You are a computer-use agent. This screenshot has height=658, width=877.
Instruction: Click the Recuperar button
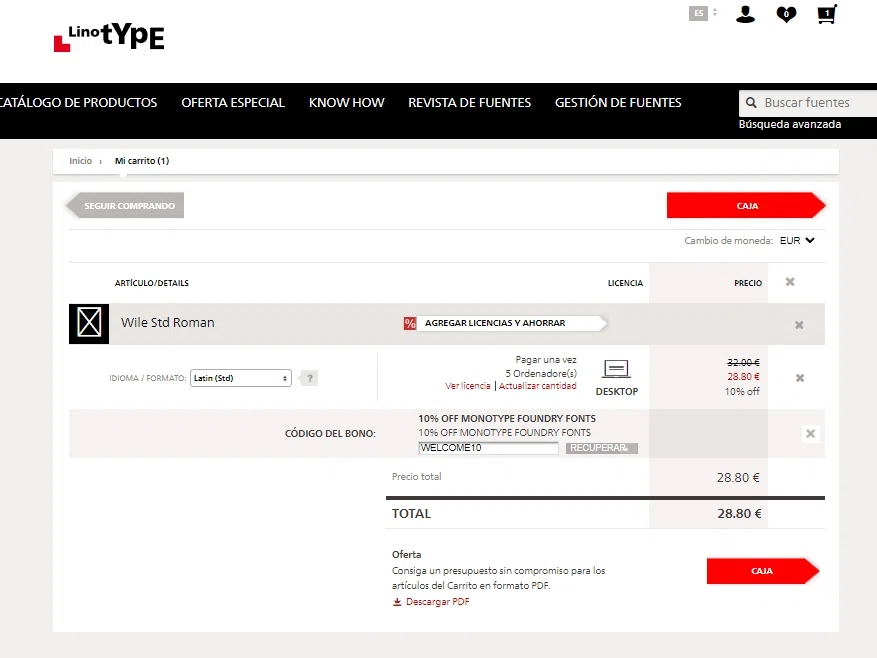click(602, 448)
